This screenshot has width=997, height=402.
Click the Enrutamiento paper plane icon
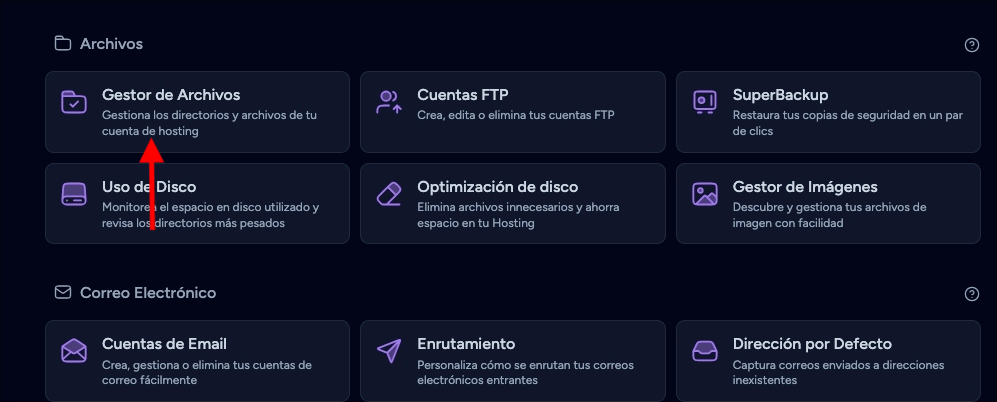pyautogui.click(x=389, y=351)
